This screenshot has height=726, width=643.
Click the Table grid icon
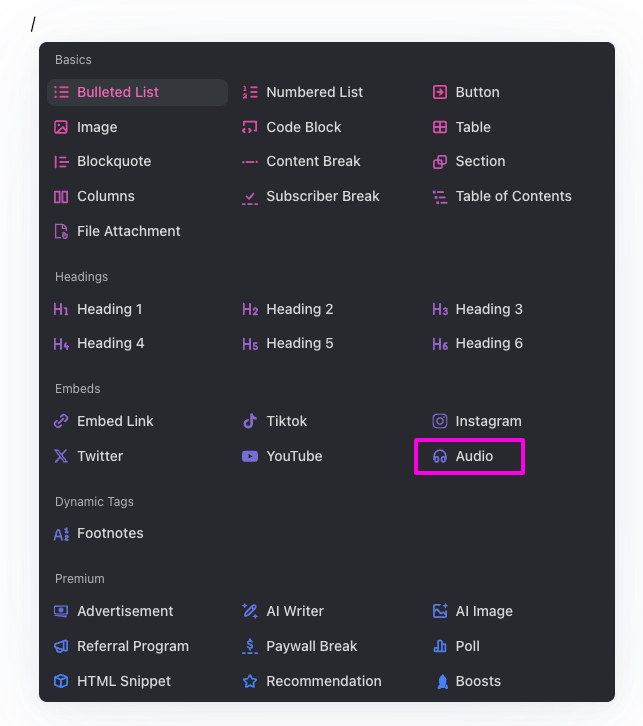[440, 127]
